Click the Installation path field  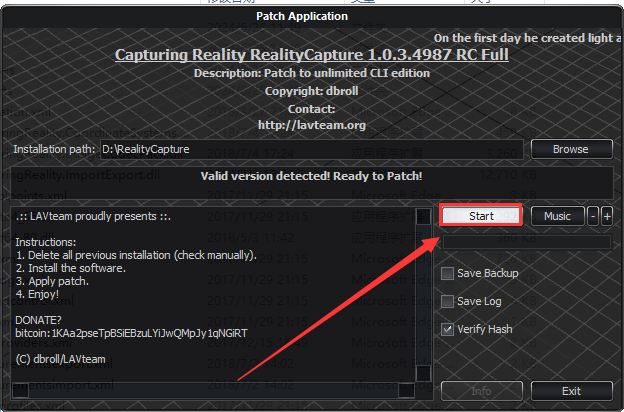(312, 149)
